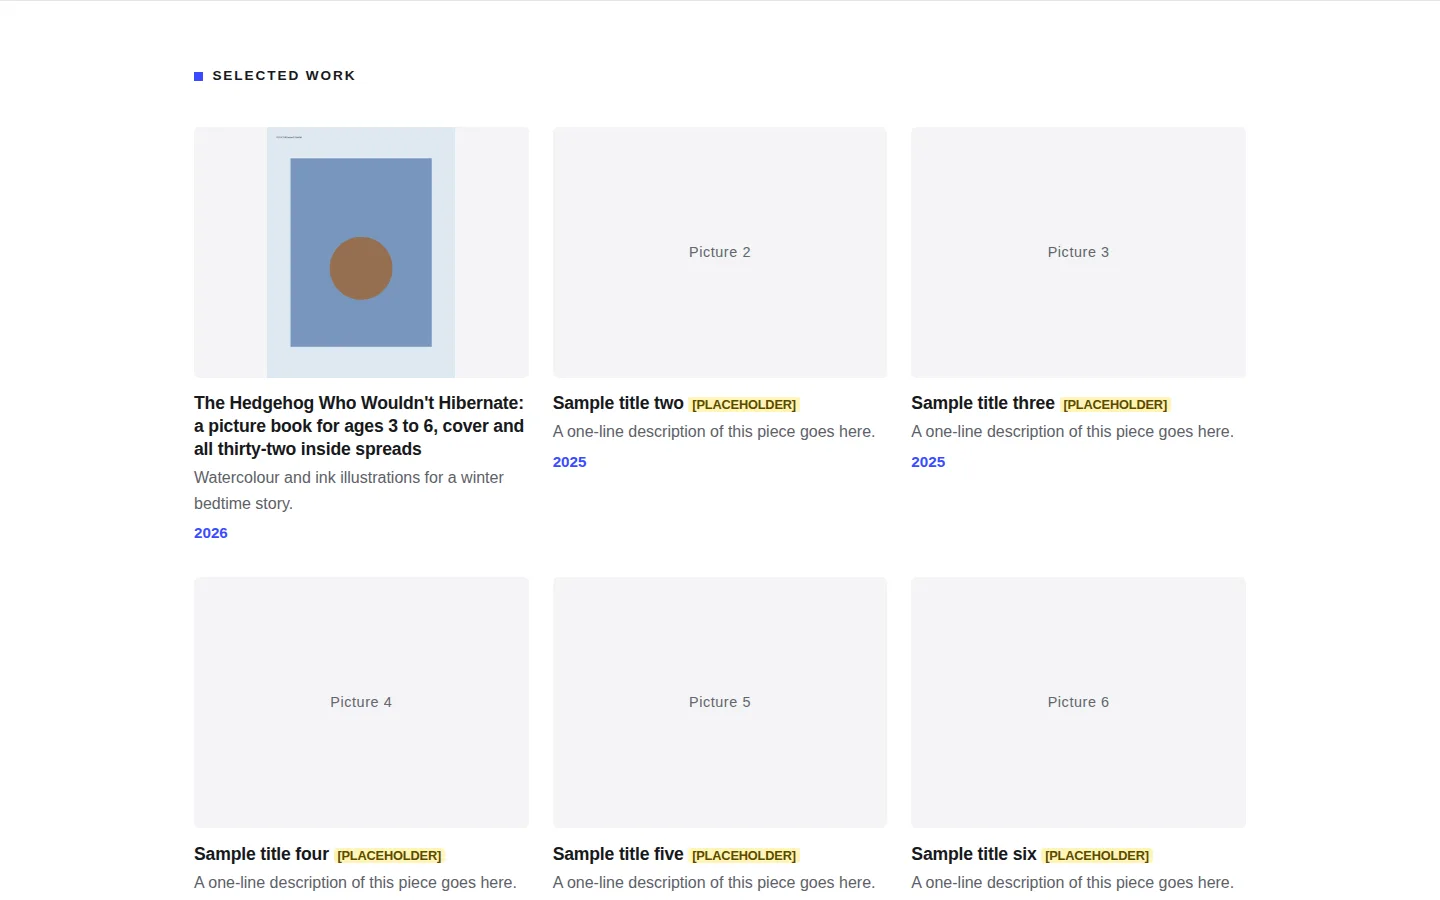Image resolution: width=1440 pixels, height=900 pixels.
Task: Click the description under Sample title six
Action: click(1072, 883)
